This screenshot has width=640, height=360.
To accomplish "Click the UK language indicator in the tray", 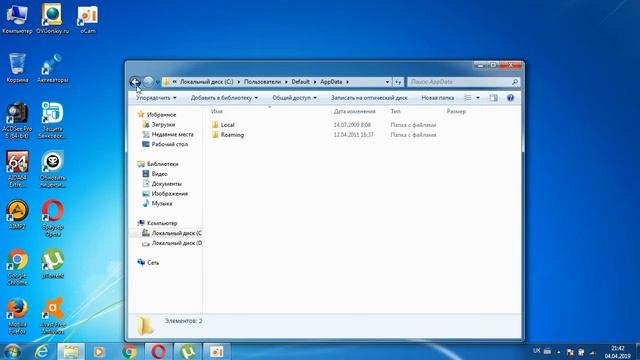I will pyautogui.click(x=536, y=351).
